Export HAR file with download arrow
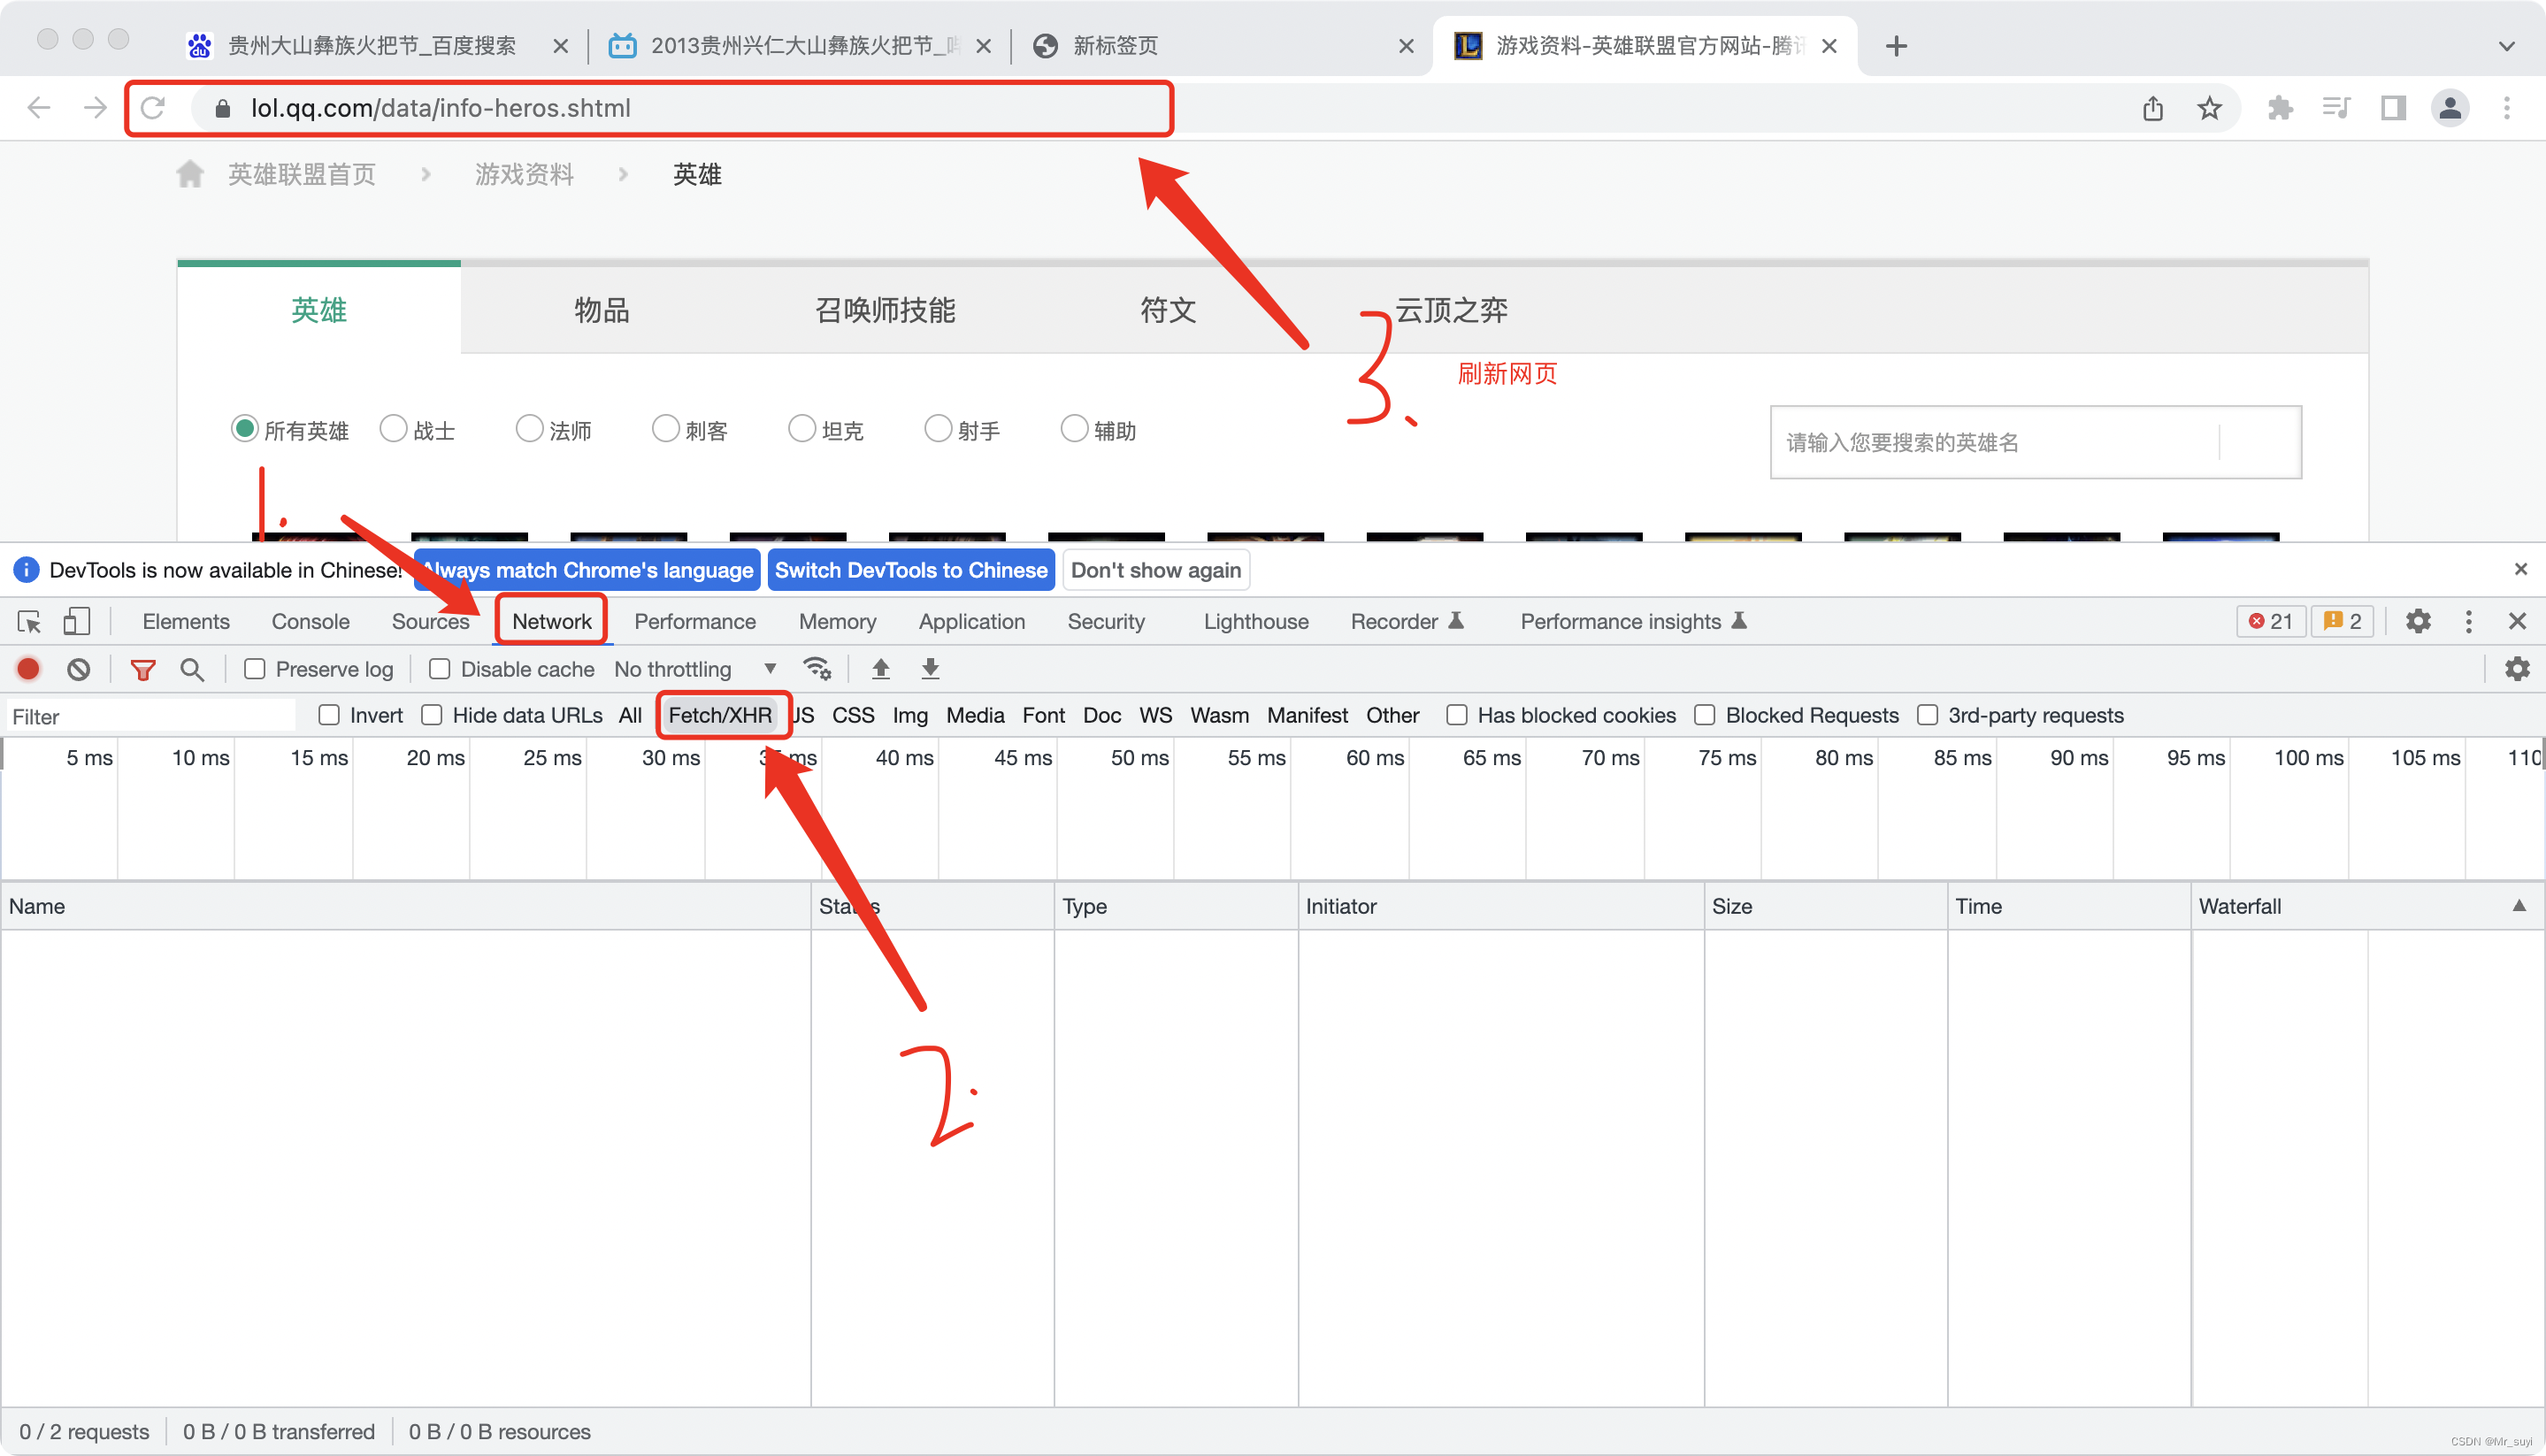The image size is (2546, 1456). (x=930, y=669)
